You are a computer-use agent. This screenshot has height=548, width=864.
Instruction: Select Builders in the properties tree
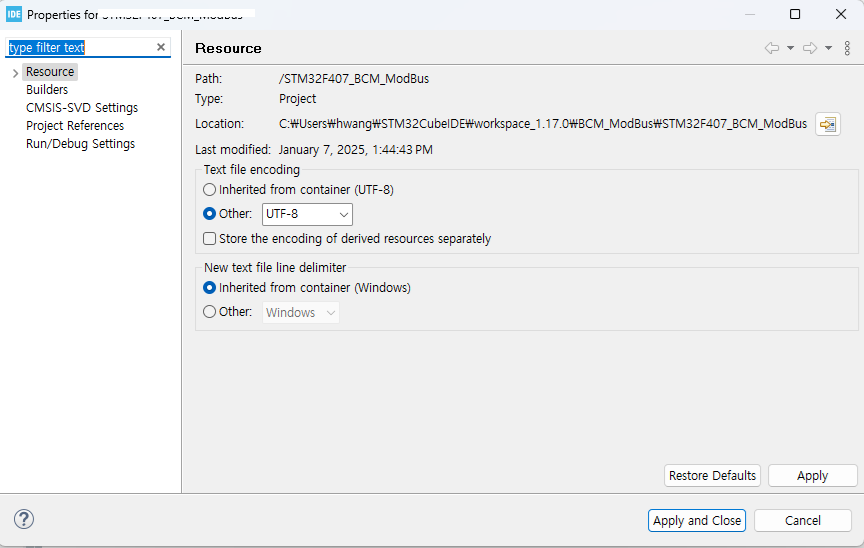(x=47, y=90)
